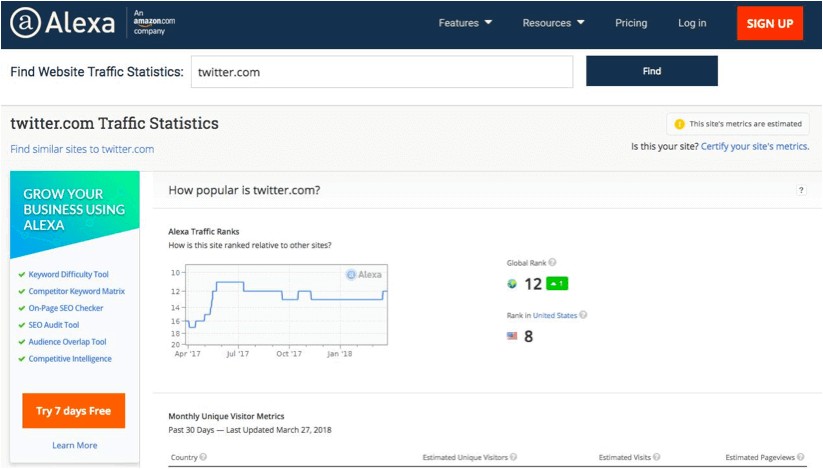The image size is (823, 469).
Task: Open help icon beside Rank in United States
Action: (x=583, y=315)
